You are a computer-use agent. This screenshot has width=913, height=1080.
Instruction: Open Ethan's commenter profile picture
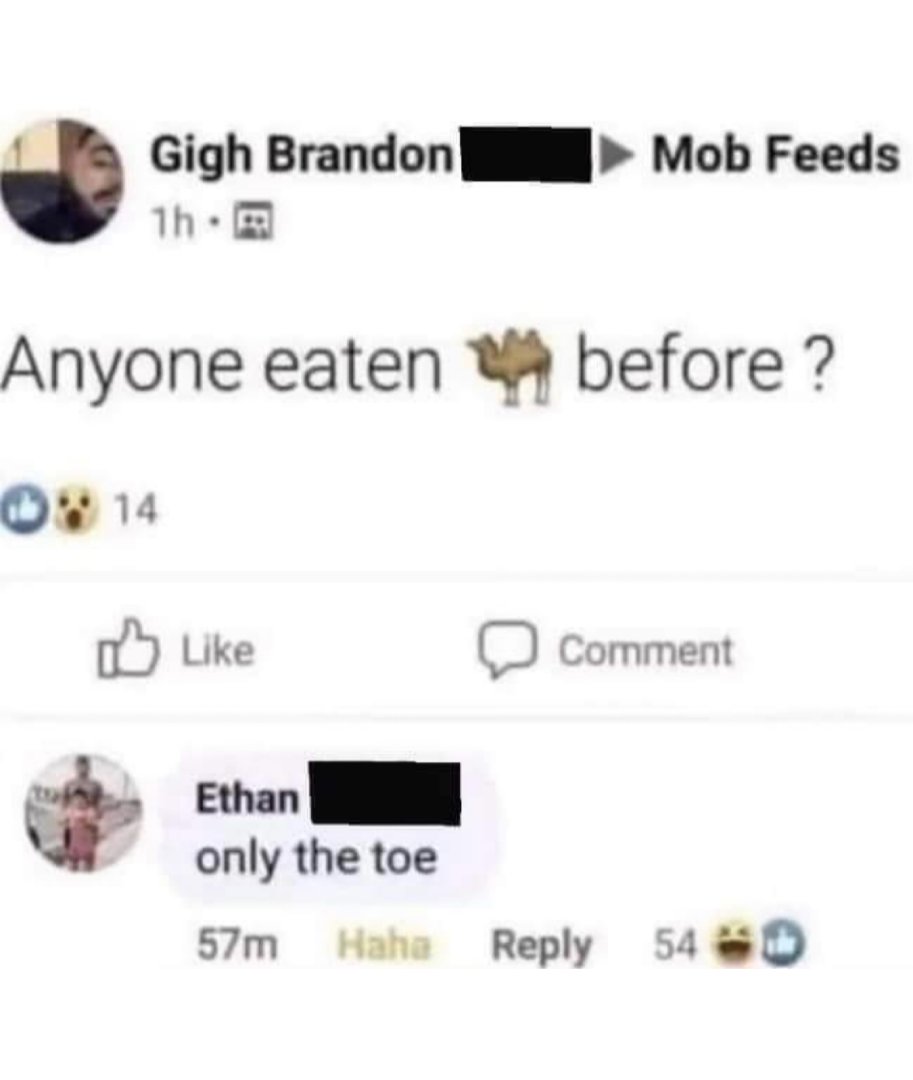[83, 813]
